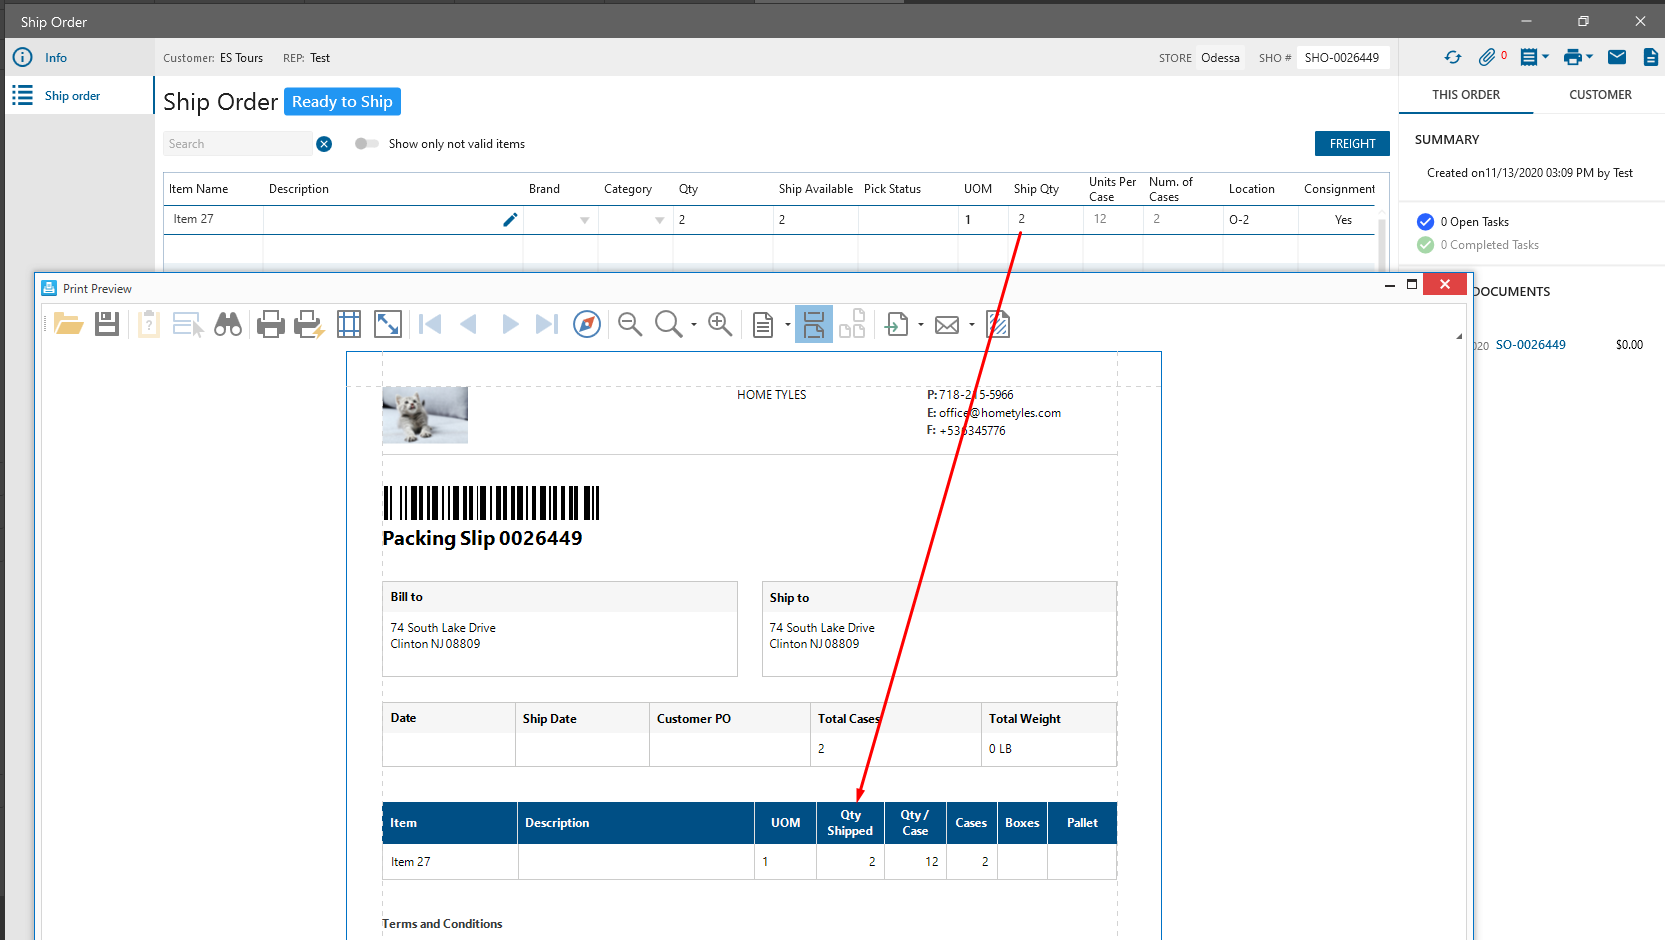Screen dimensions: 1665x940
Task: Click the Quick Print icon with lightning bolt
Action: pyautogui.click(x=309, y=324)
